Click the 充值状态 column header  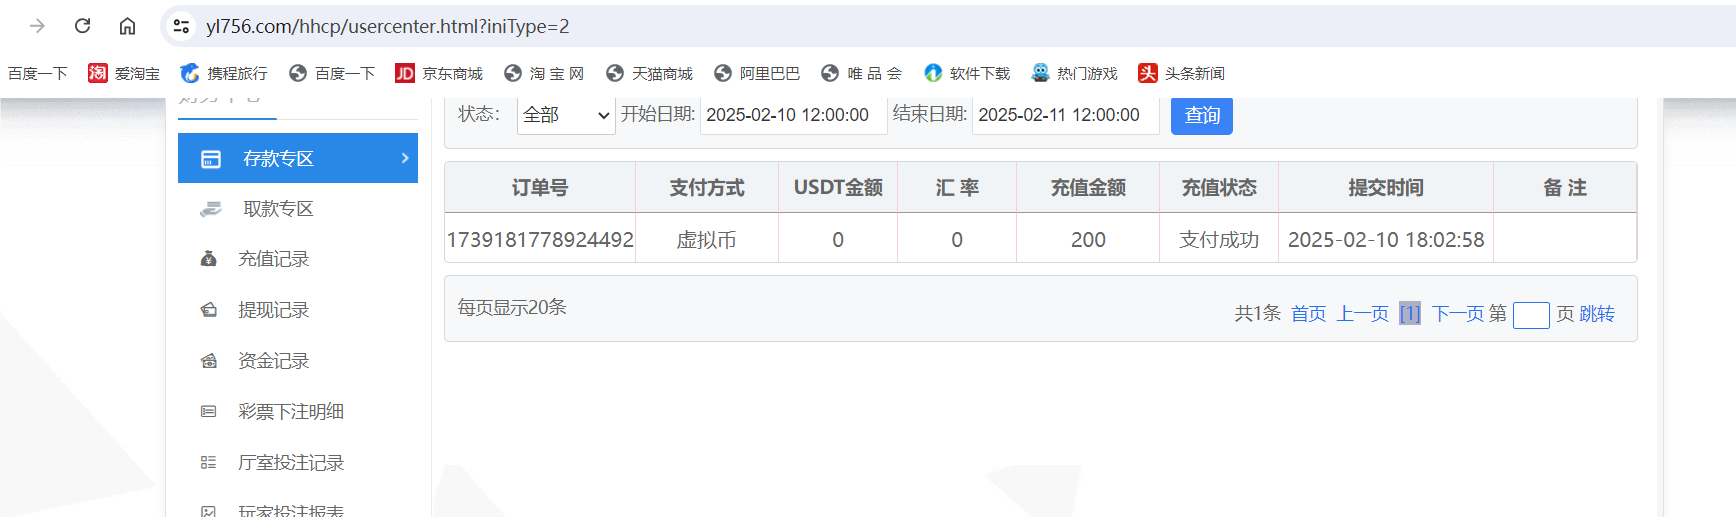click(x=1219, y=188)
